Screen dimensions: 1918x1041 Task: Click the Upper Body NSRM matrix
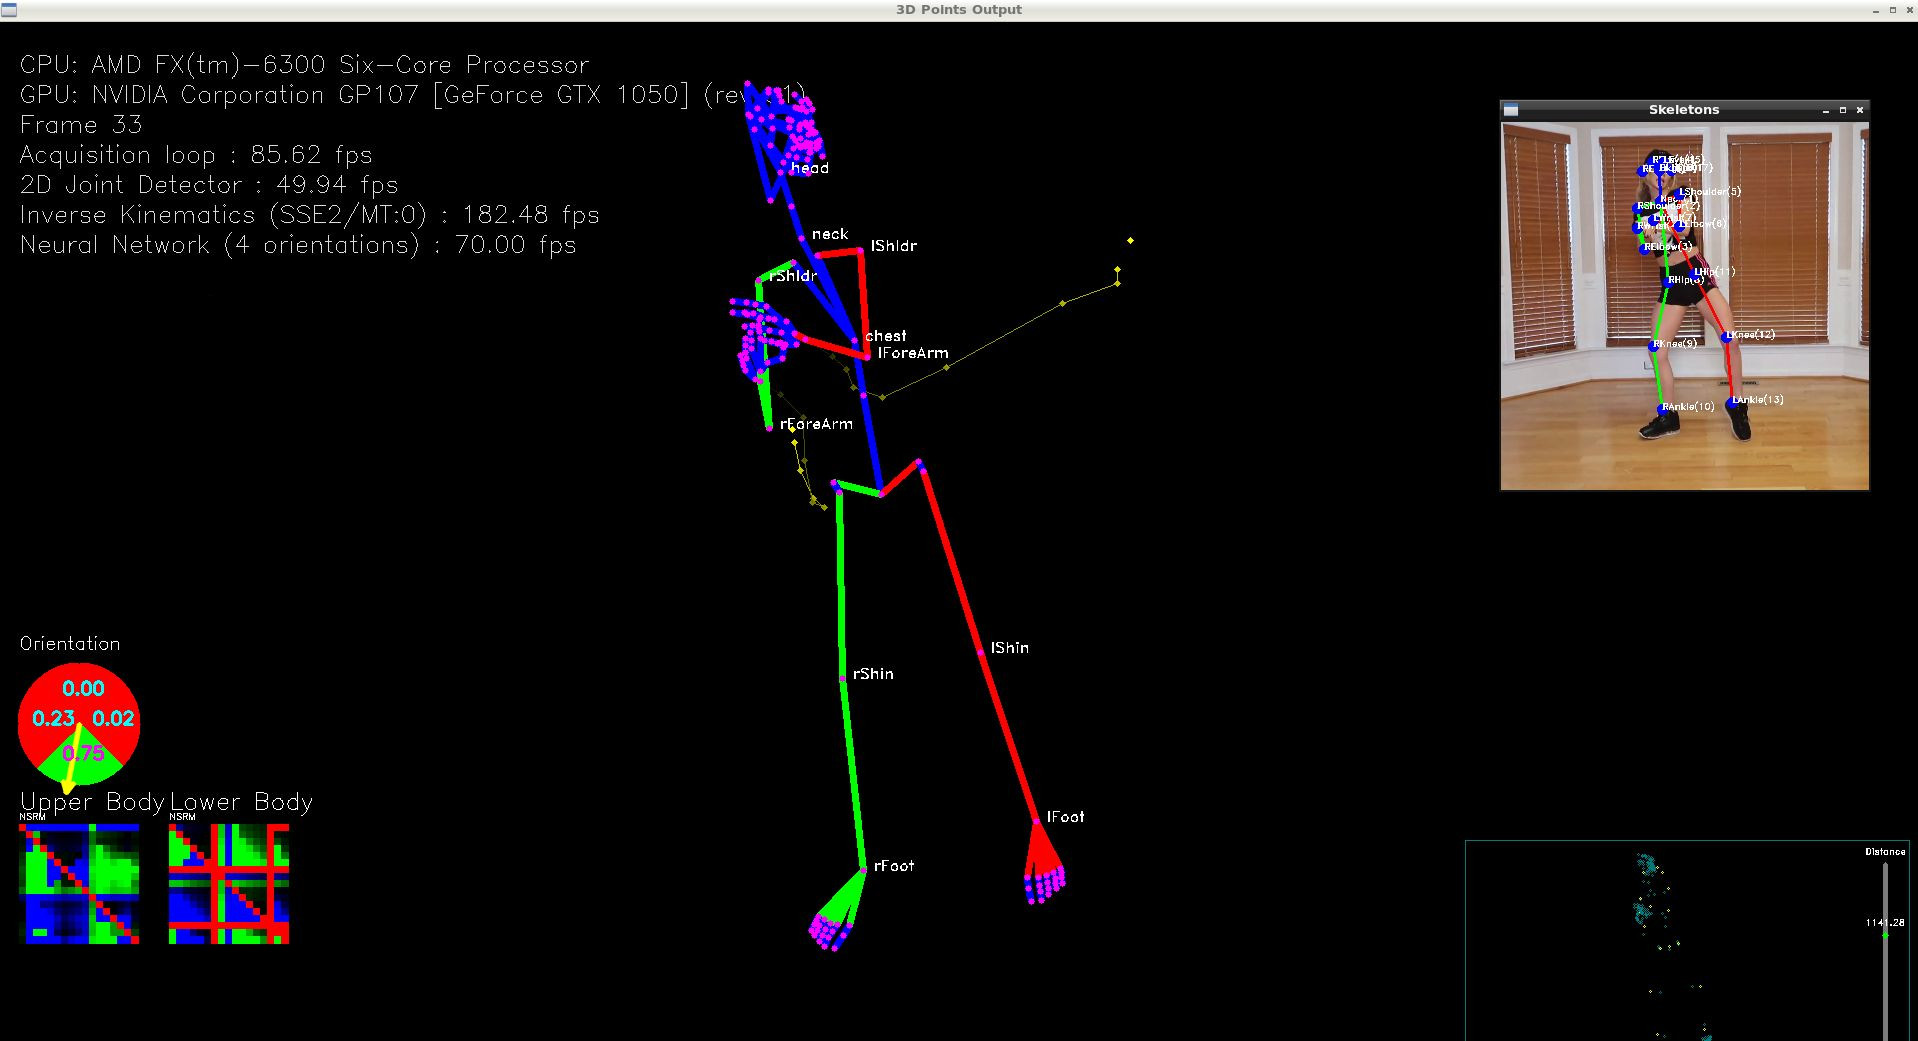point(80,884)
